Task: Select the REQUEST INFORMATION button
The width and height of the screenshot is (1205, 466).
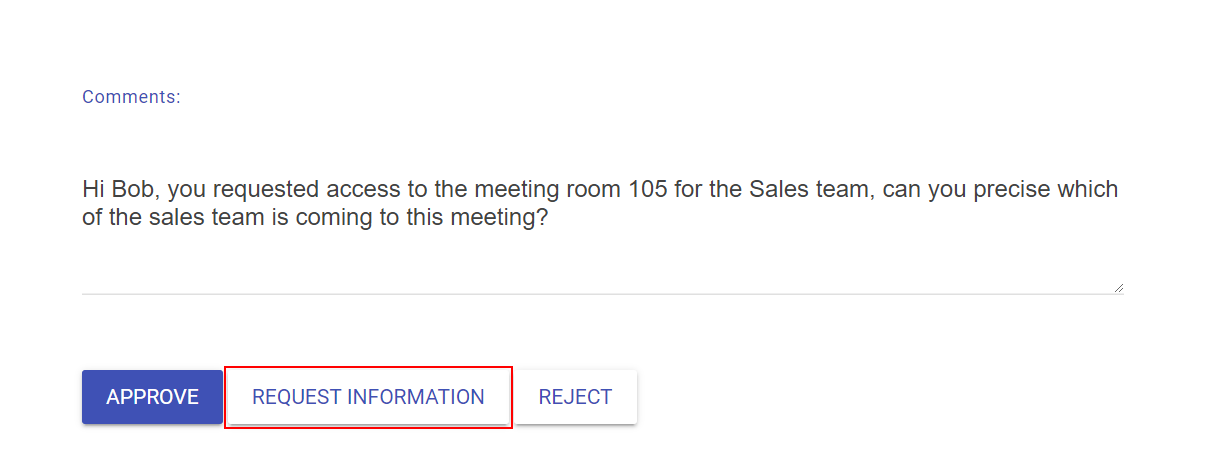Action: pyautogui.click(x=368, y=397)
